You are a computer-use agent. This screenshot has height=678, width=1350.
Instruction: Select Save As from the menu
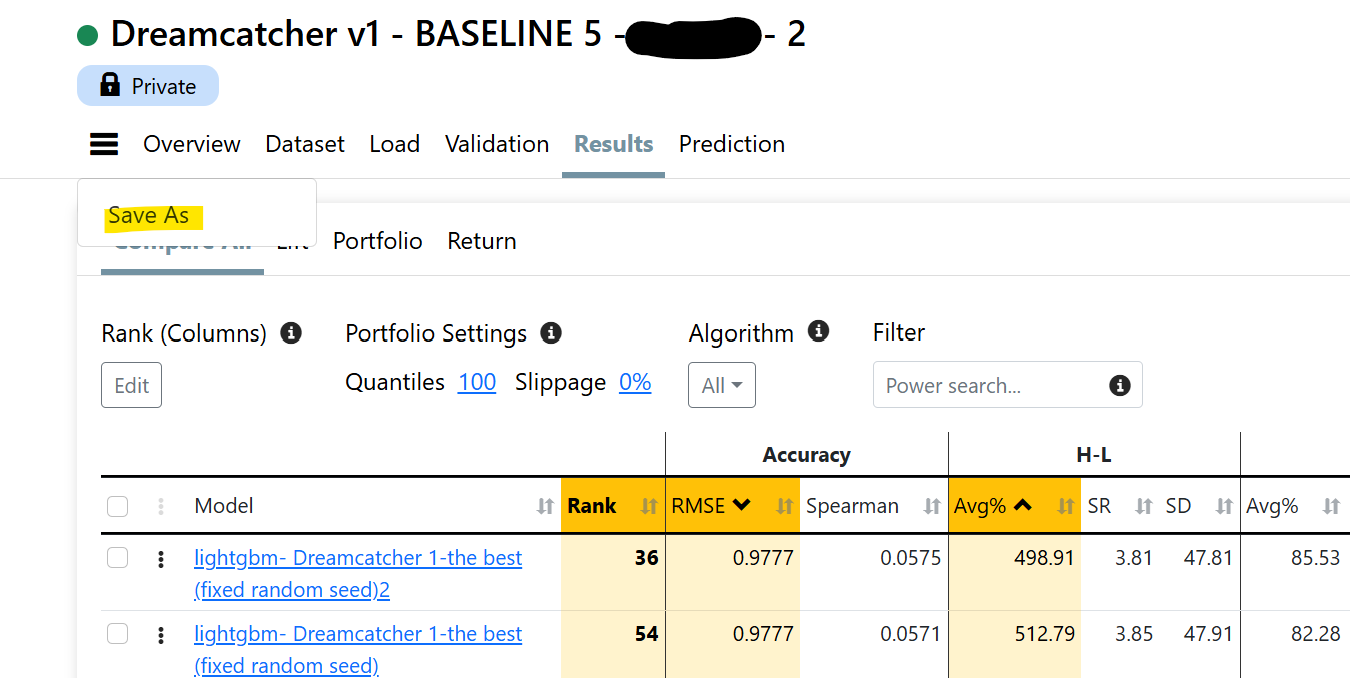coord(149,216)
